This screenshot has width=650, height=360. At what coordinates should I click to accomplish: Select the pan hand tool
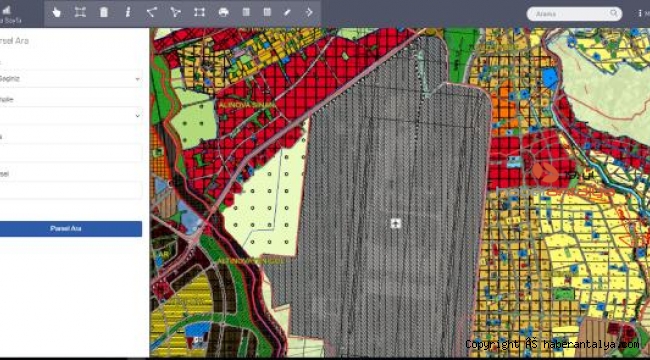point(56,12)
